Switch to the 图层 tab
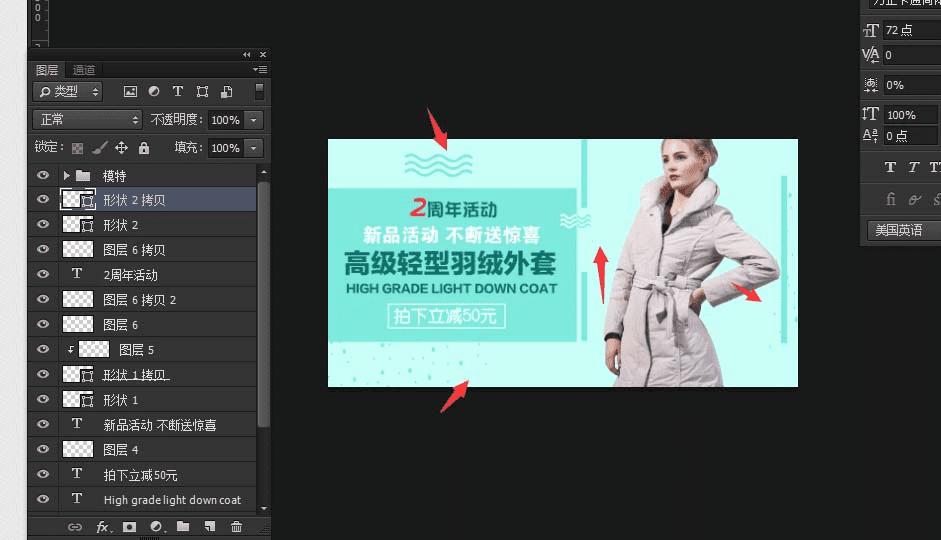The image size is (941, 540). [47, 70]
